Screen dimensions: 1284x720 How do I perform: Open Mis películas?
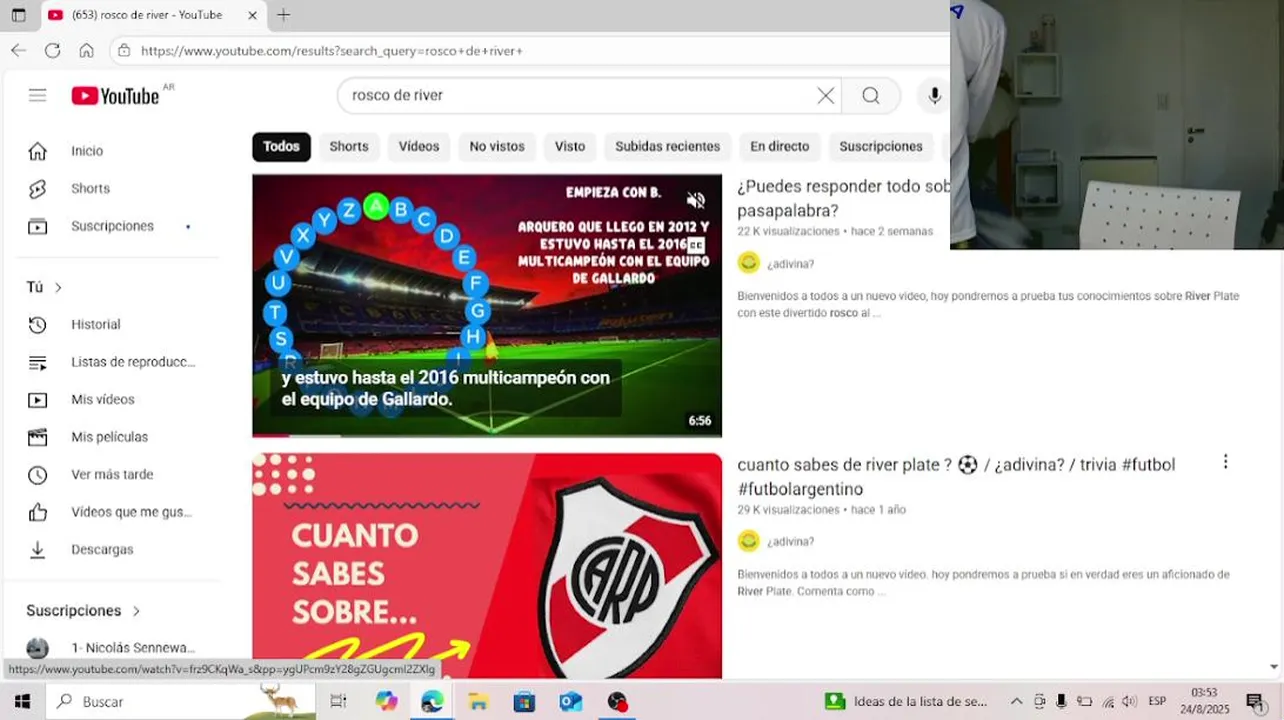point(110,437)
